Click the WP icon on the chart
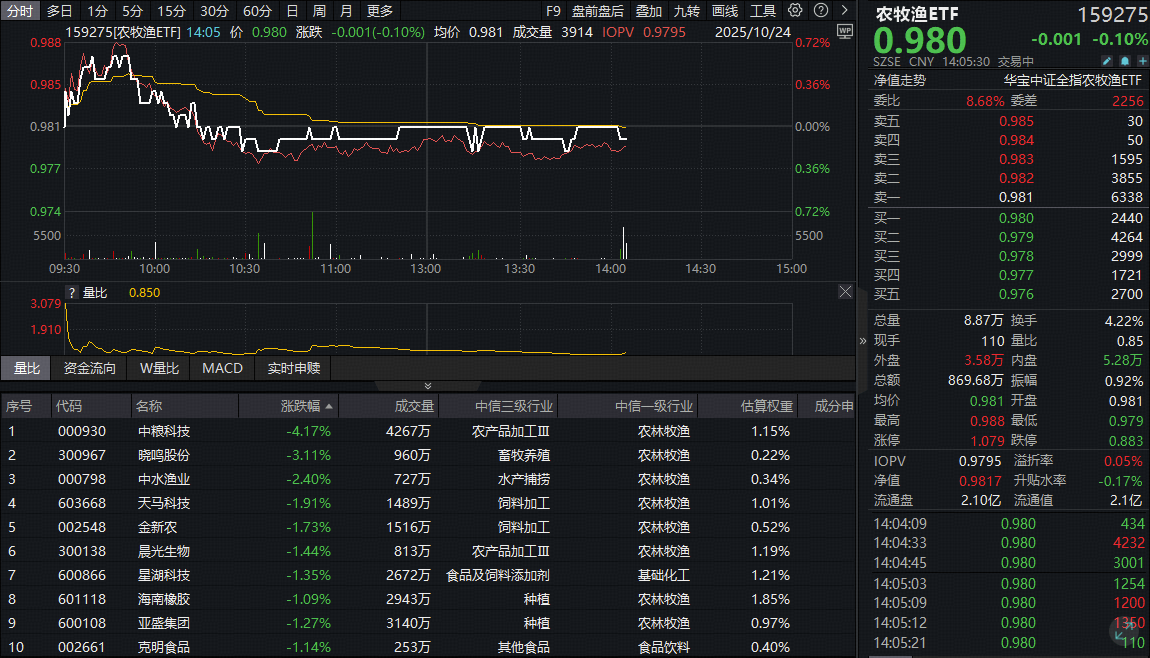This screenshot has height=658, width=1150. click(x=845, y=31)
